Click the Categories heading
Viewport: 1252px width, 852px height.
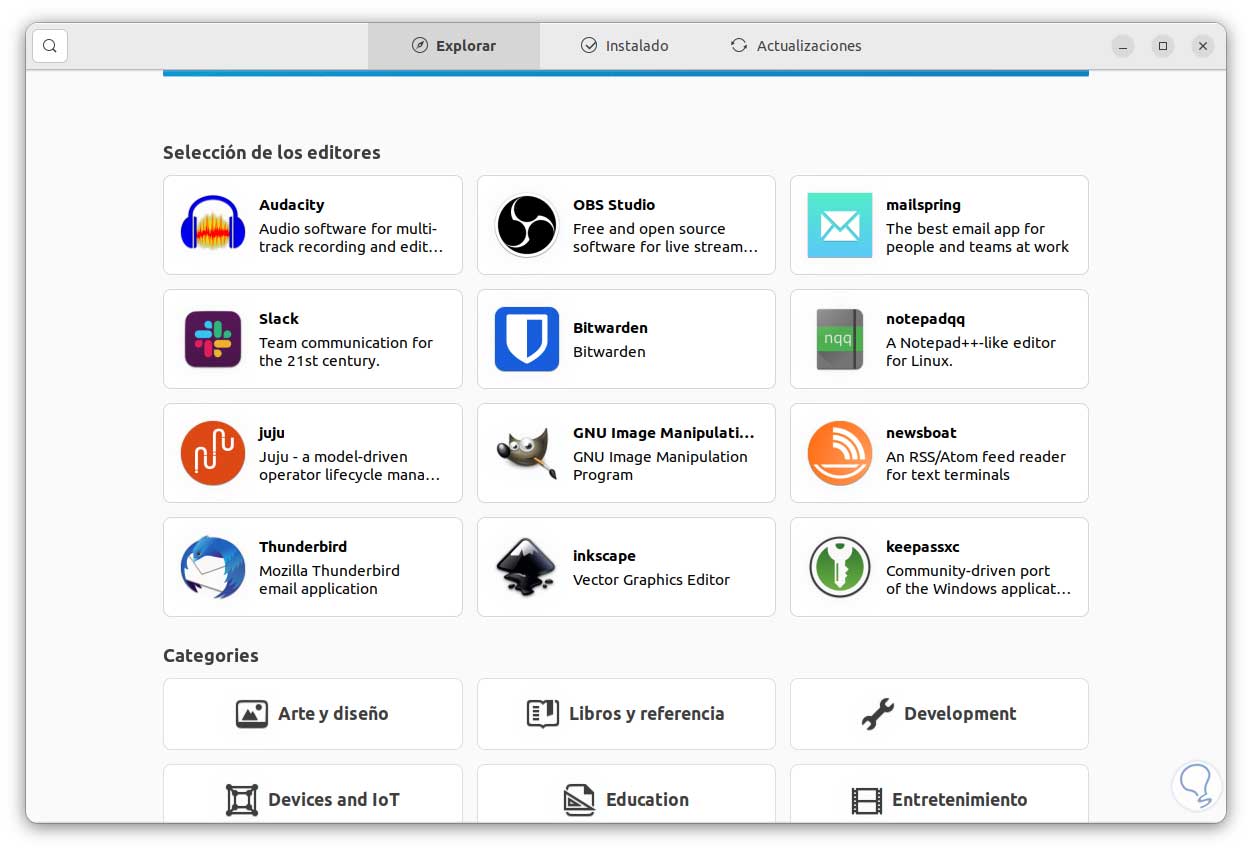211,656
